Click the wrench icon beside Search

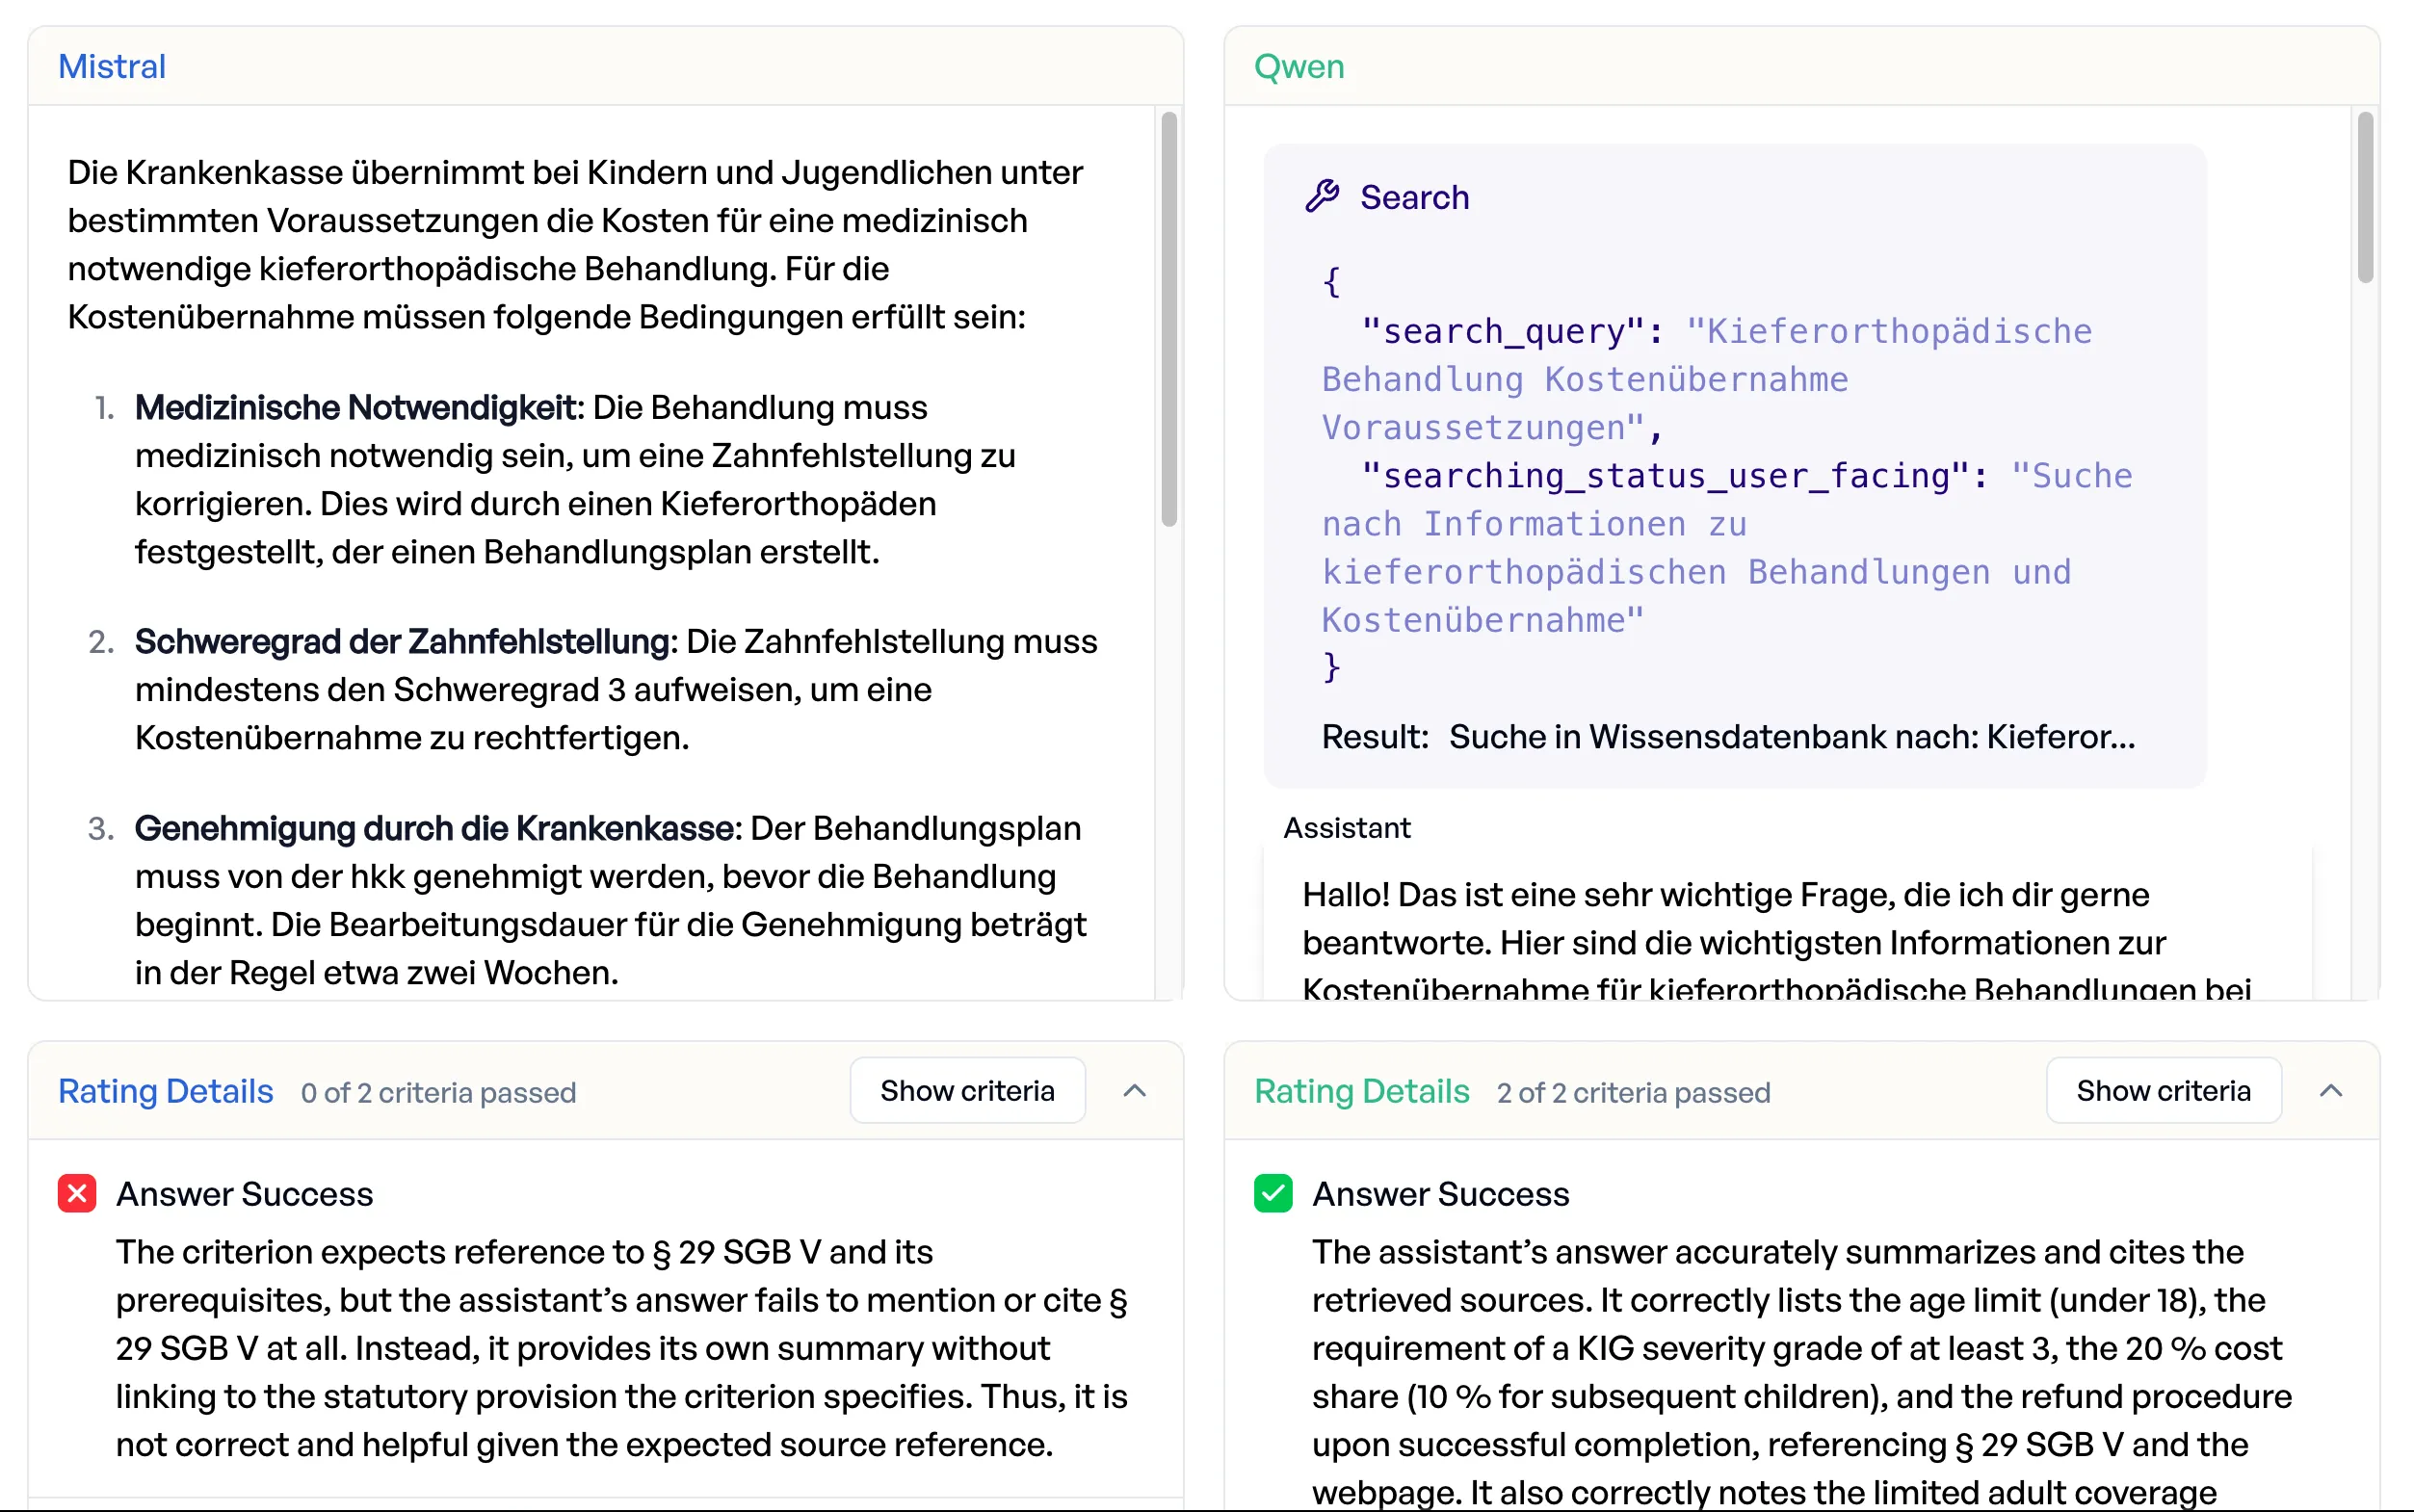1321,196
